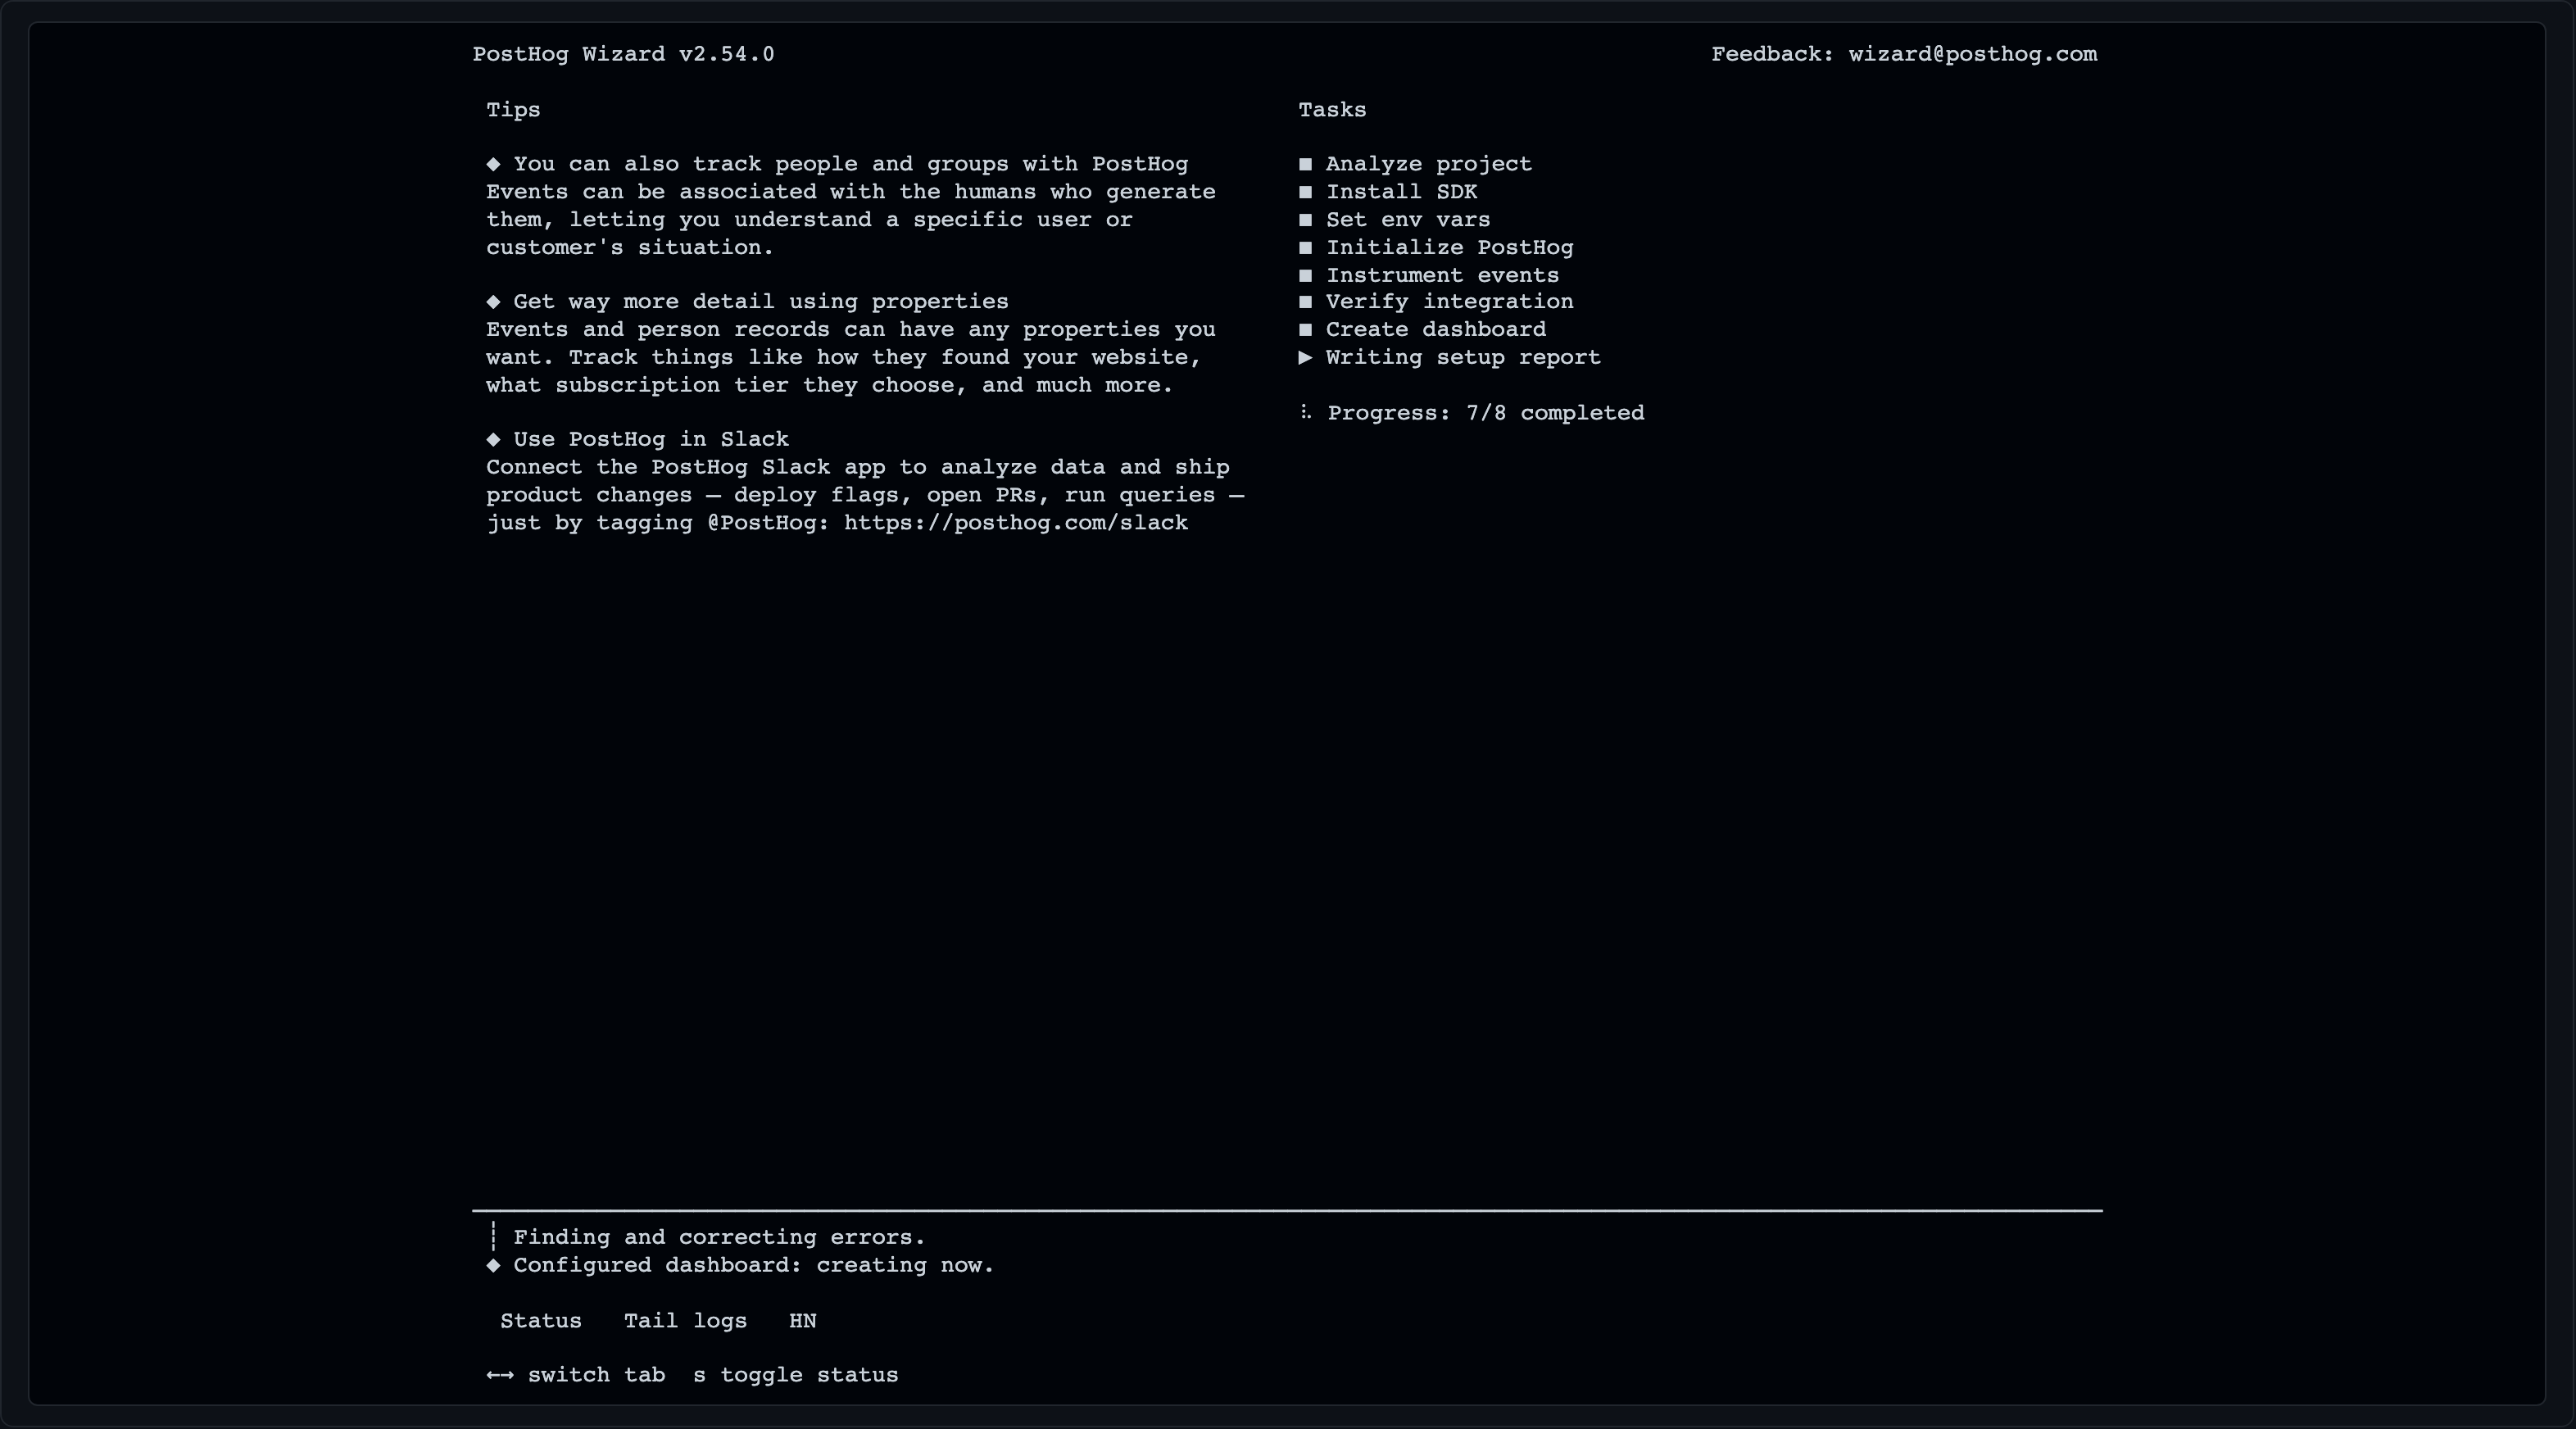Click the "Get way more detail using properties" tip title
The width and height of the screenshot is (2576, 1429).
pos(761,302)
